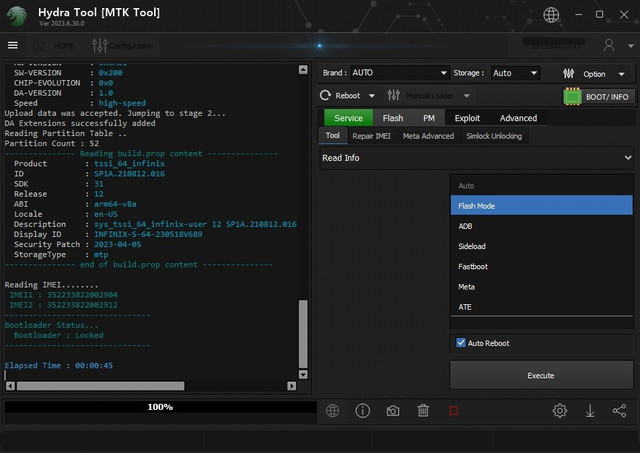Click the log scroll left arrow
Image resolution: width=640 pixels, height=453 pixels.
coord(10,386)
